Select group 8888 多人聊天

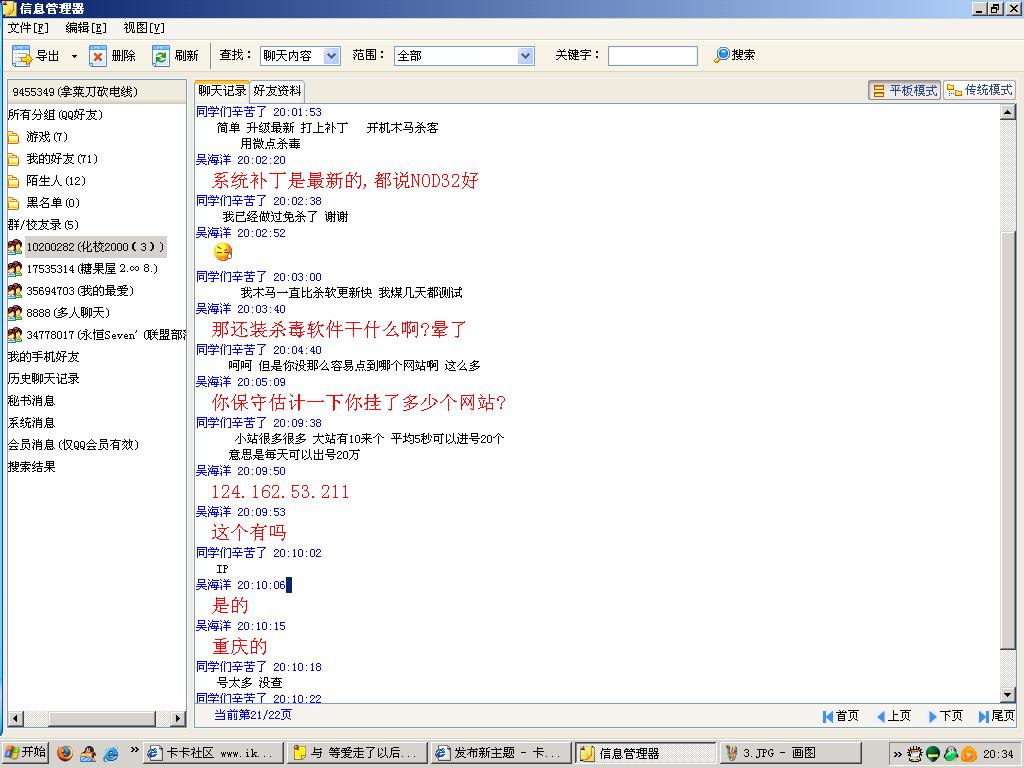coord(68,313)
